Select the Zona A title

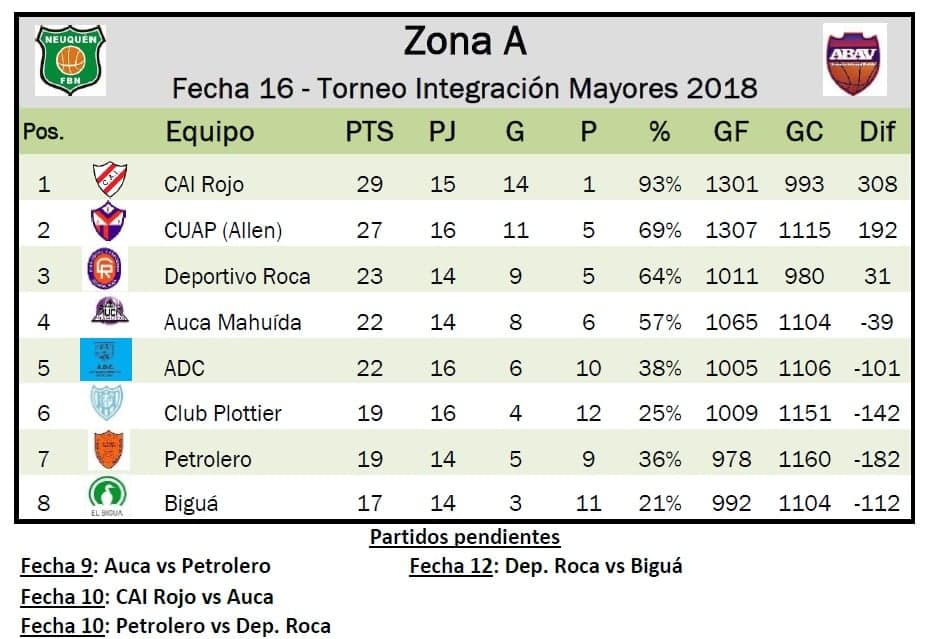[464, 42]
